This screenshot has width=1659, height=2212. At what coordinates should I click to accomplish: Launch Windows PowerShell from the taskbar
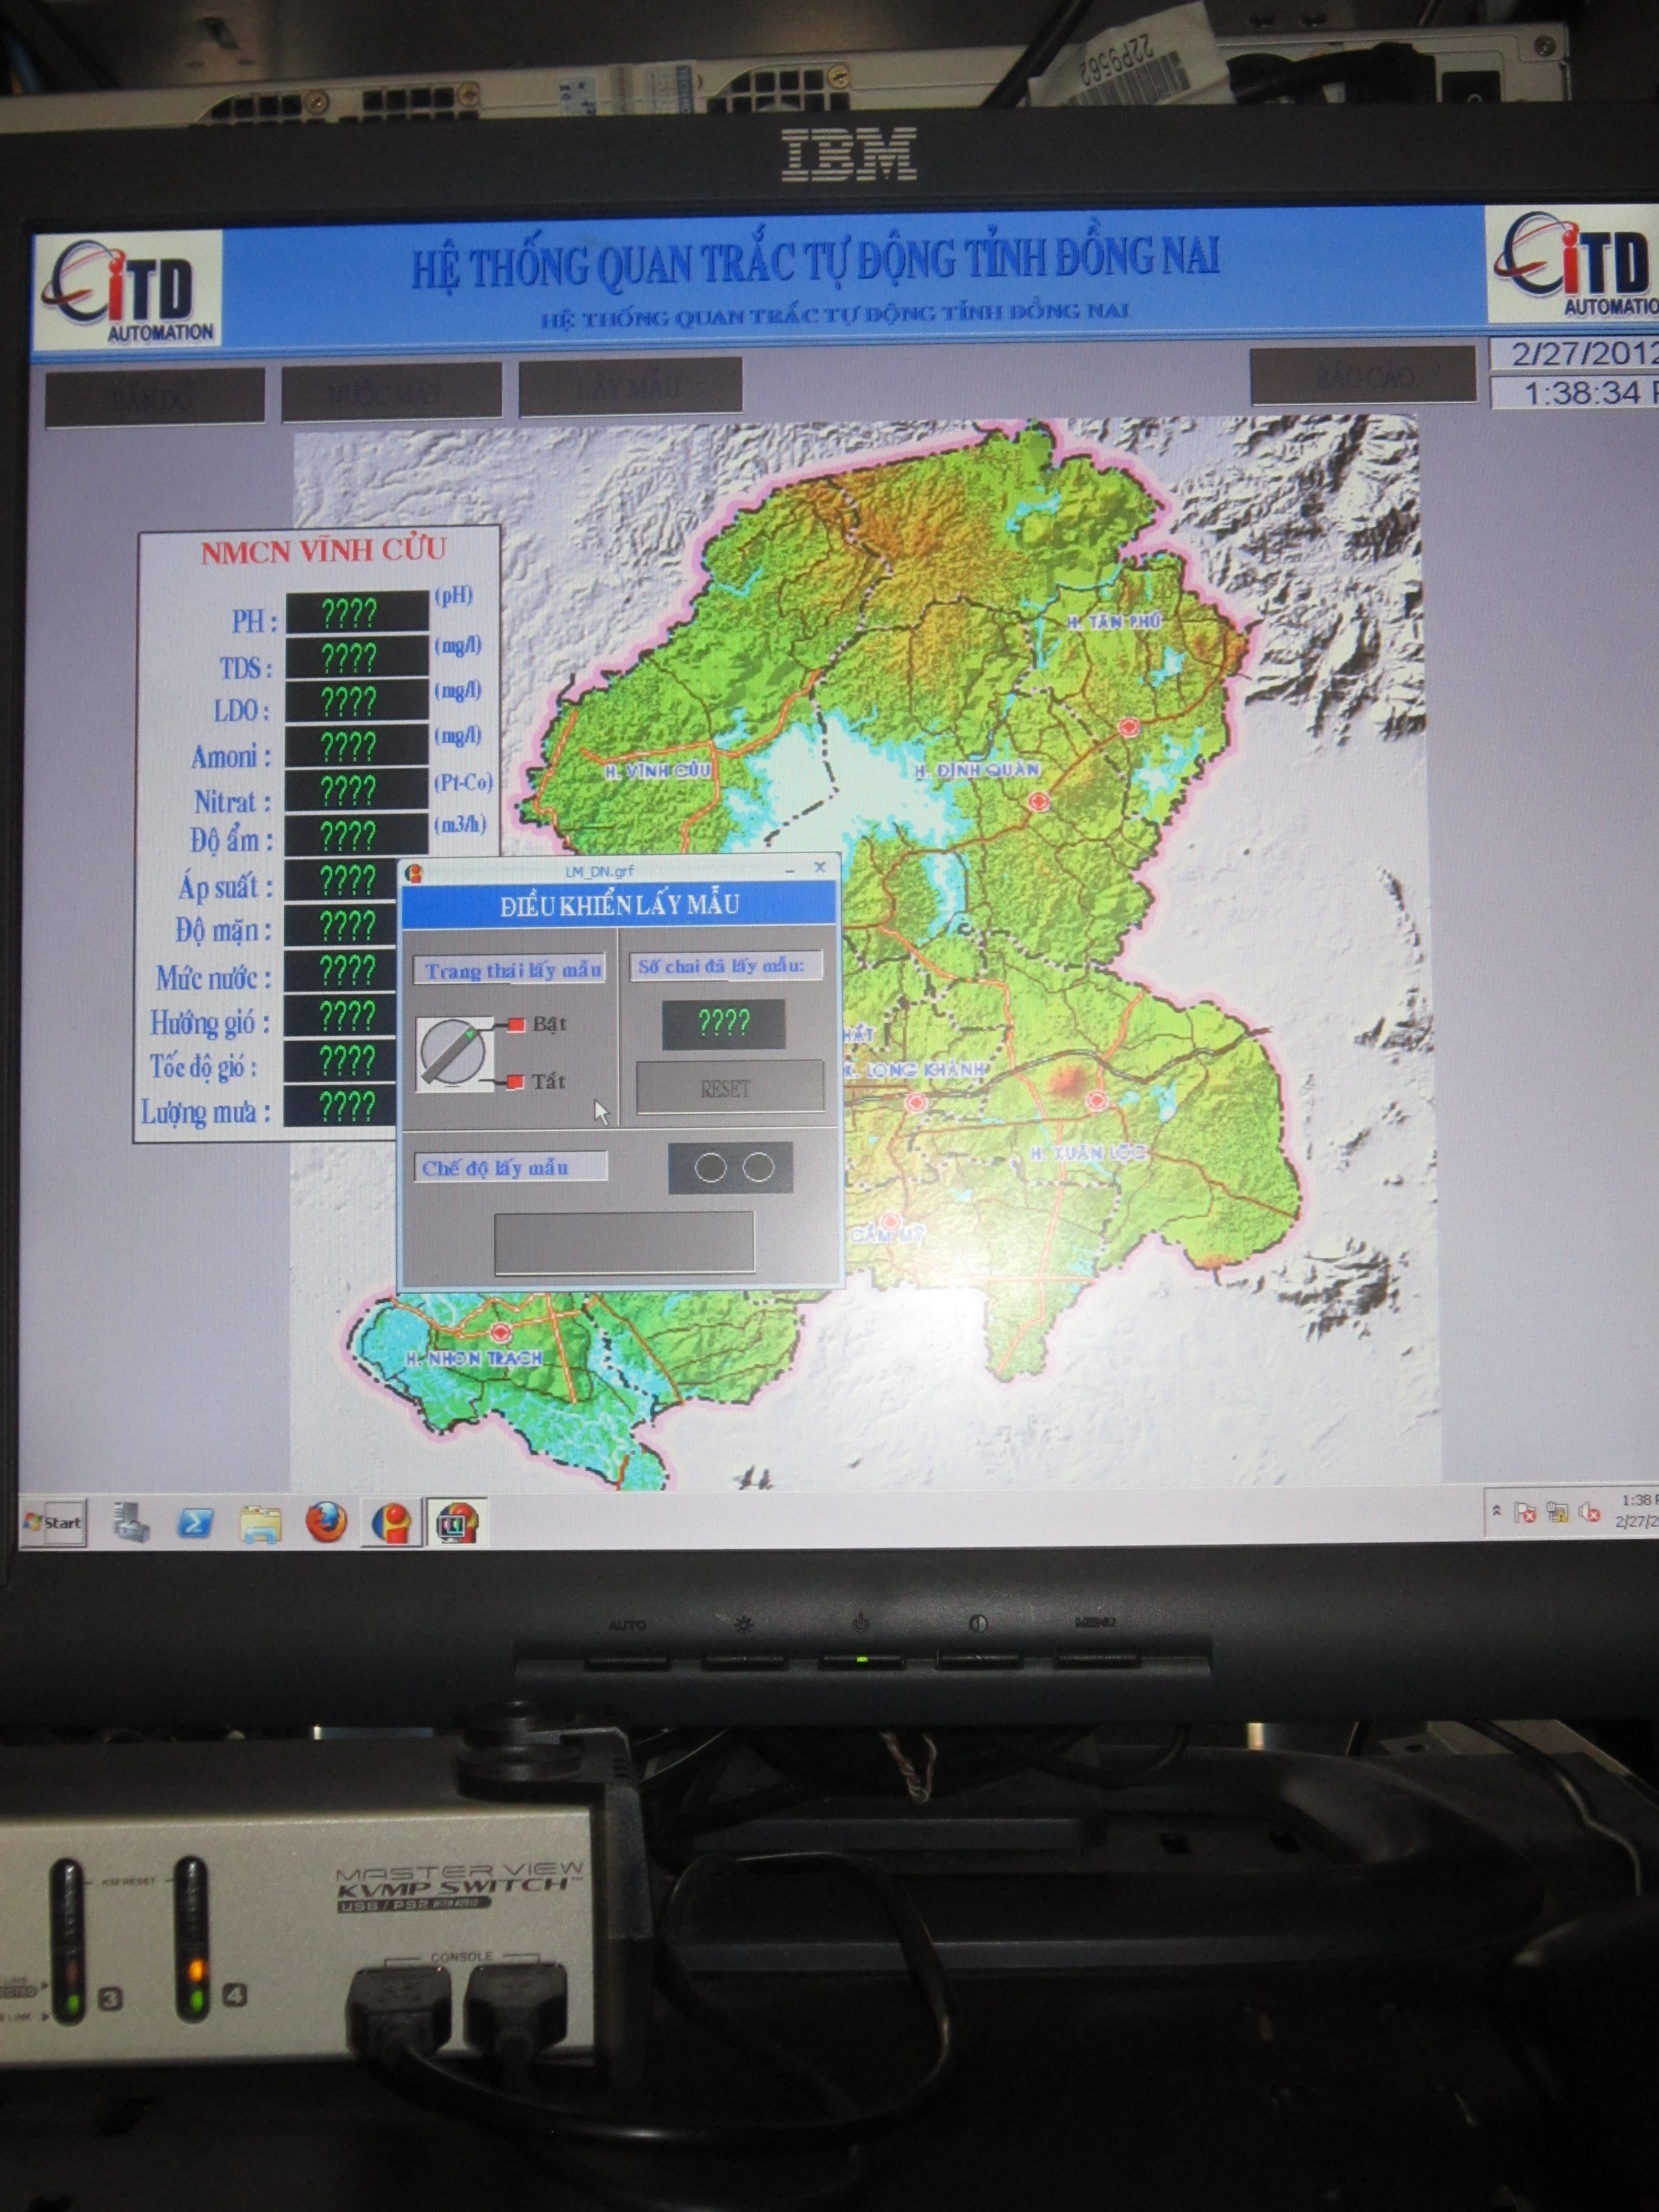pyautogui.click(x=195, y=1523)
